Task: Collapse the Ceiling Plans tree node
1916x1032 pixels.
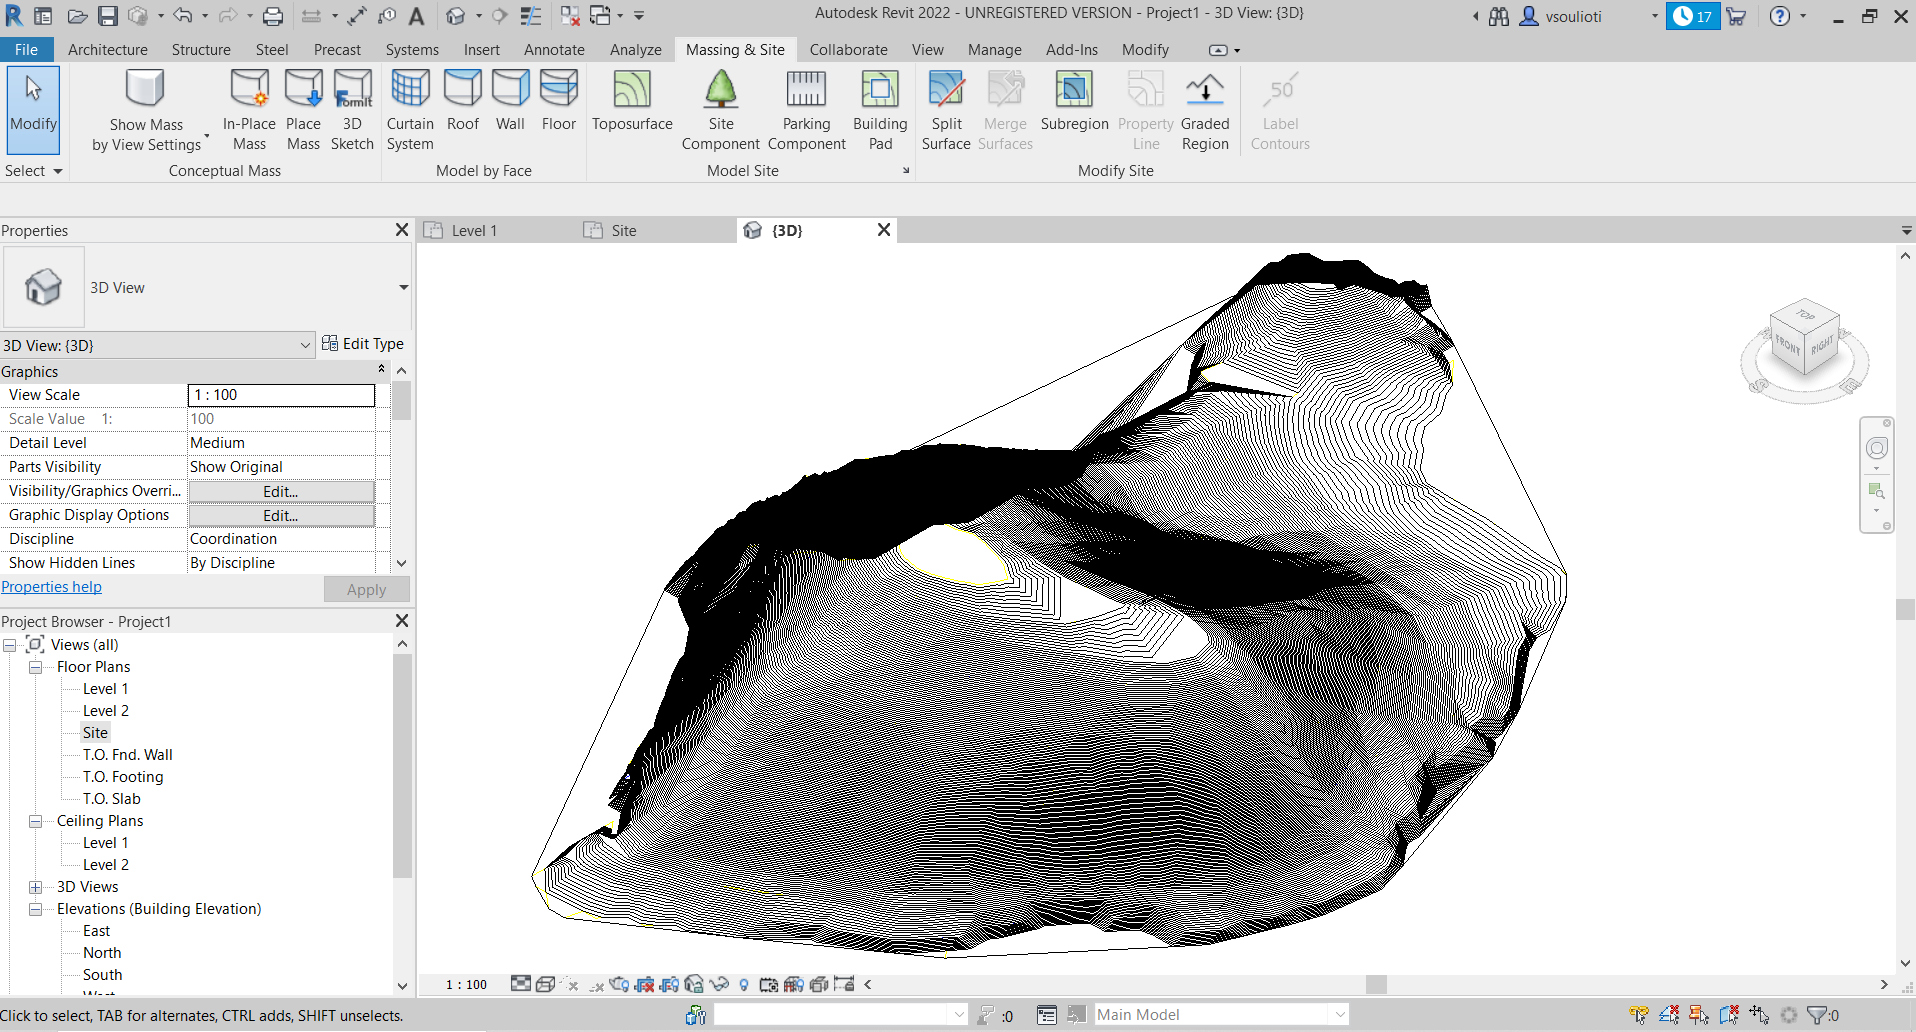Action: tap(35, 821)
